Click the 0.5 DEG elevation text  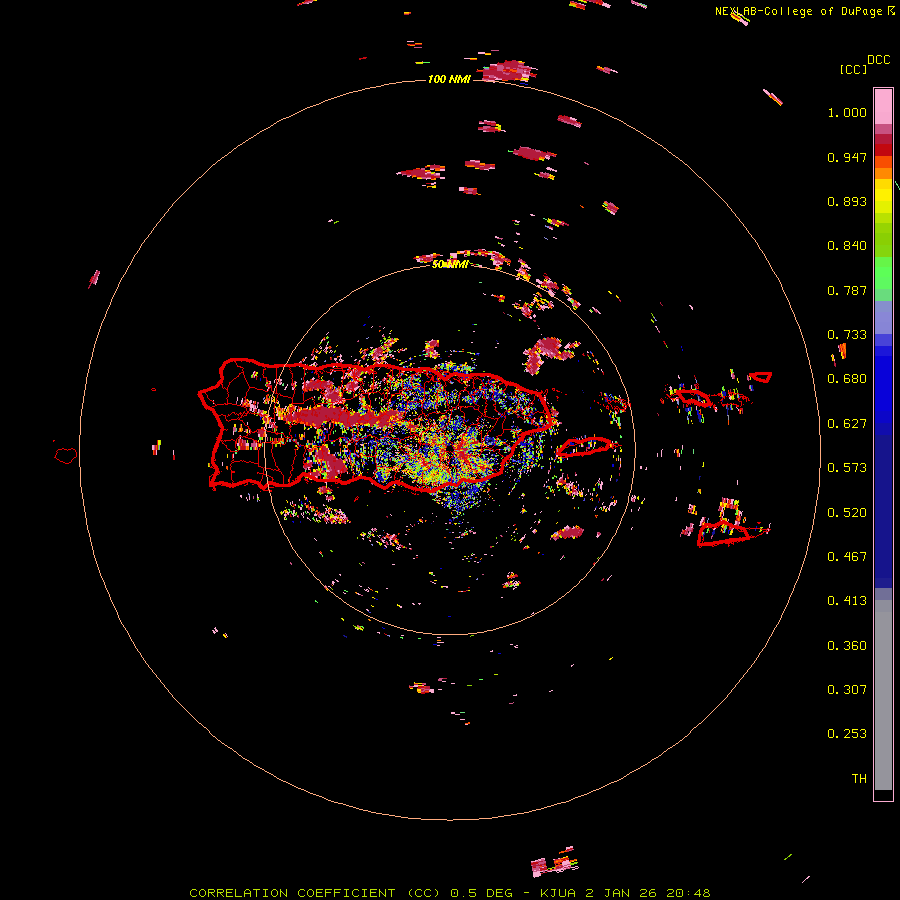click(x=481, y=893)
